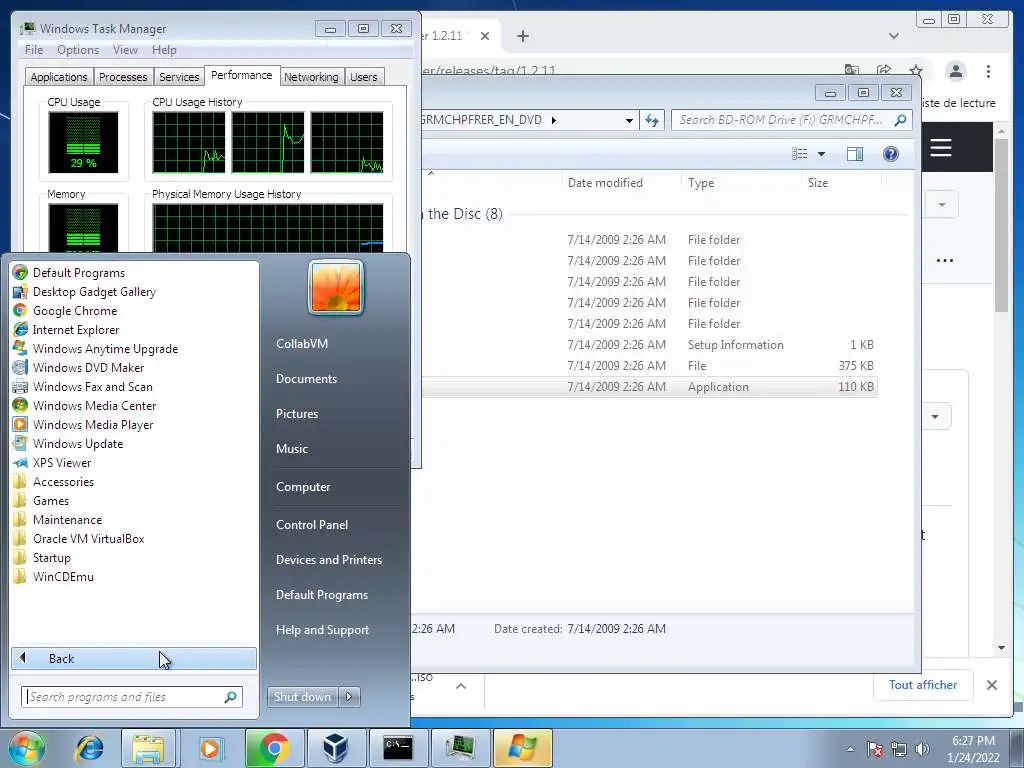
Task: Click the Windows flag taskbar icon
Action: pos(522,748)
